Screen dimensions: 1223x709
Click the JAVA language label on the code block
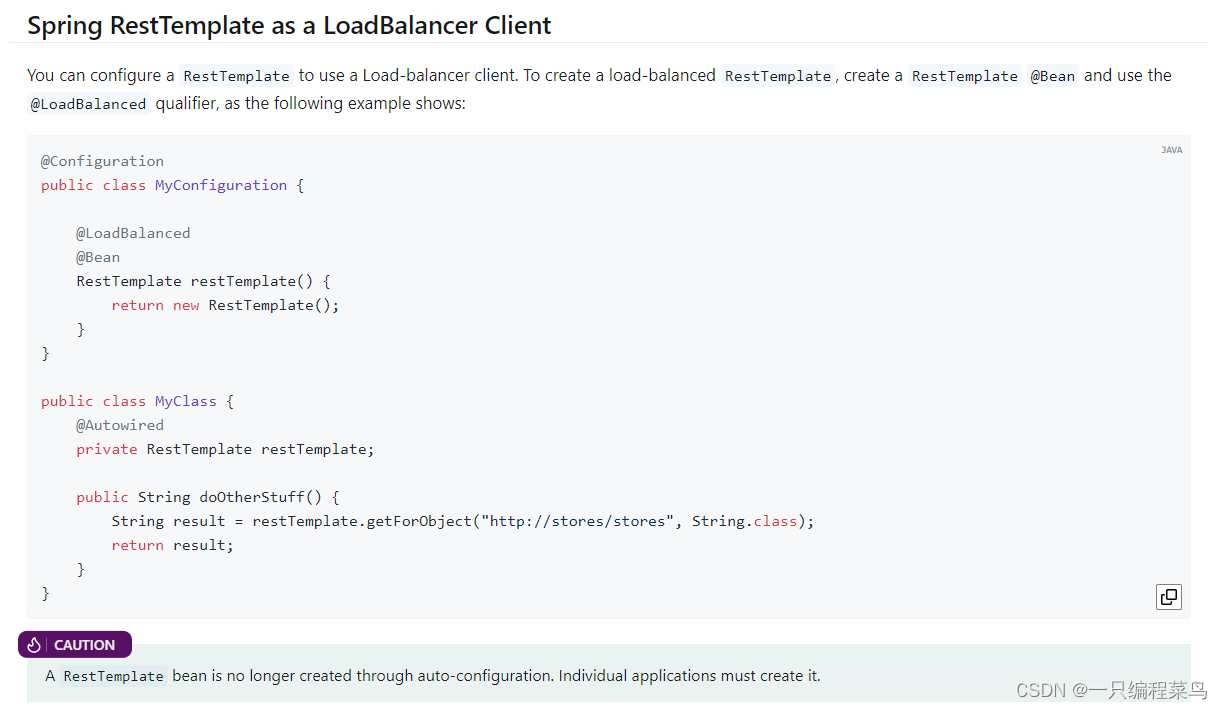[x=1171, y=149]
